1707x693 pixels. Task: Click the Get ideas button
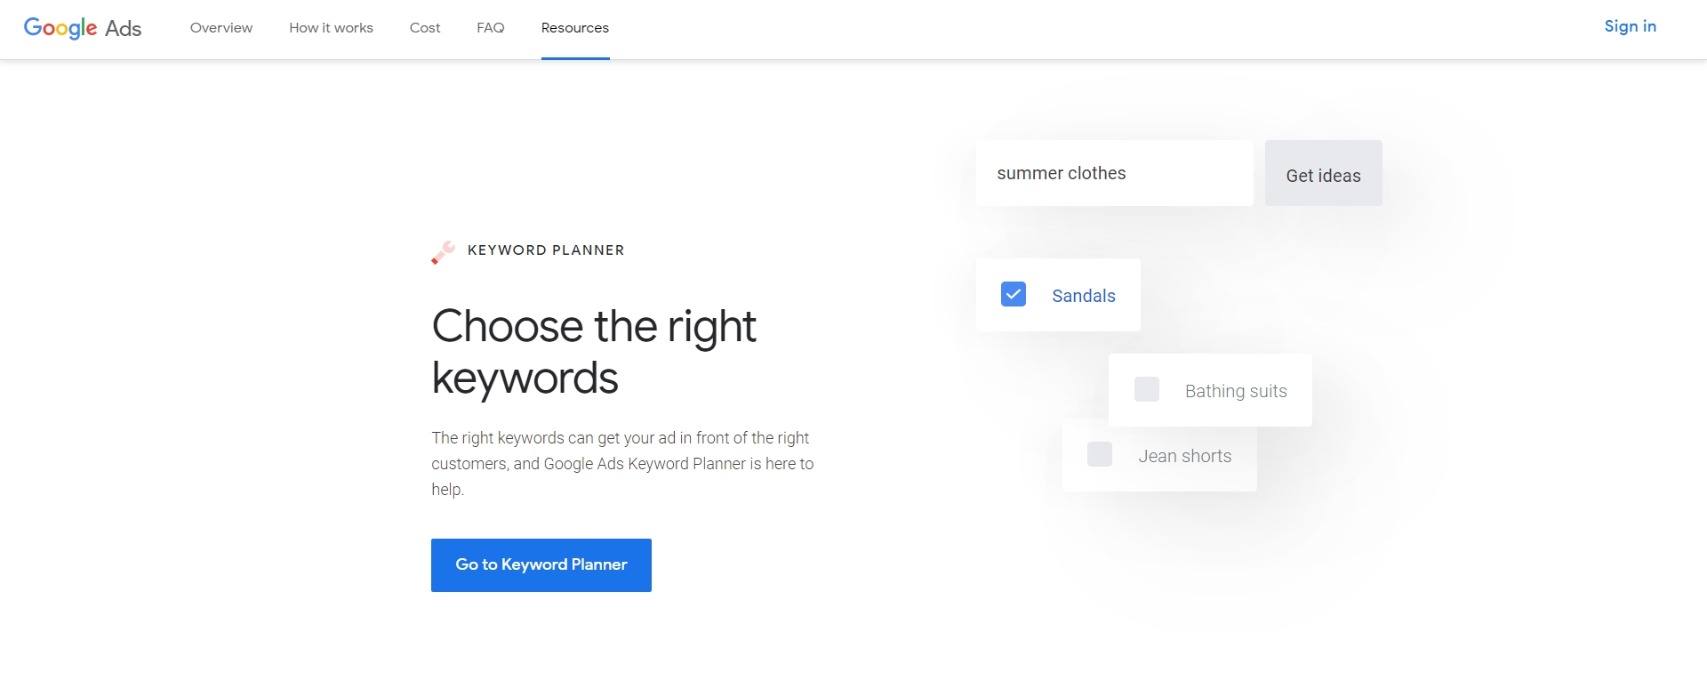click(x=1323, y=174)
